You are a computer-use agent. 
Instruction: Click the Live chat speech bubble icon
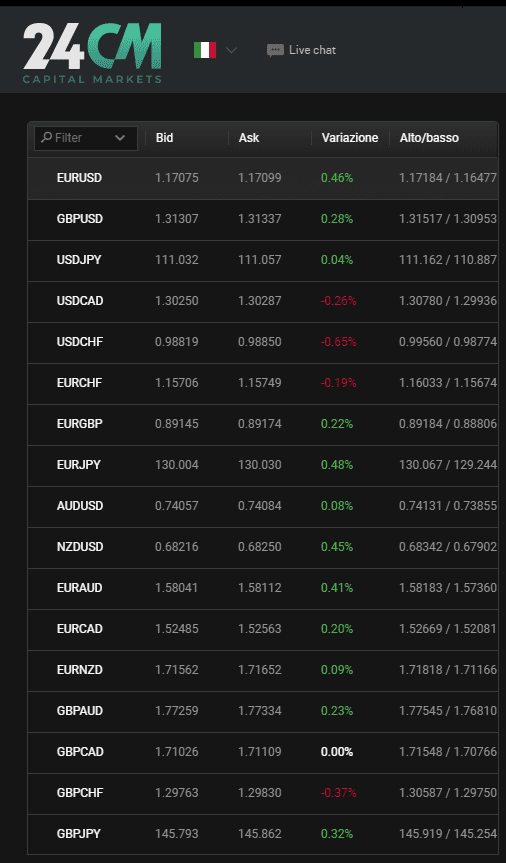pos(275,51)
